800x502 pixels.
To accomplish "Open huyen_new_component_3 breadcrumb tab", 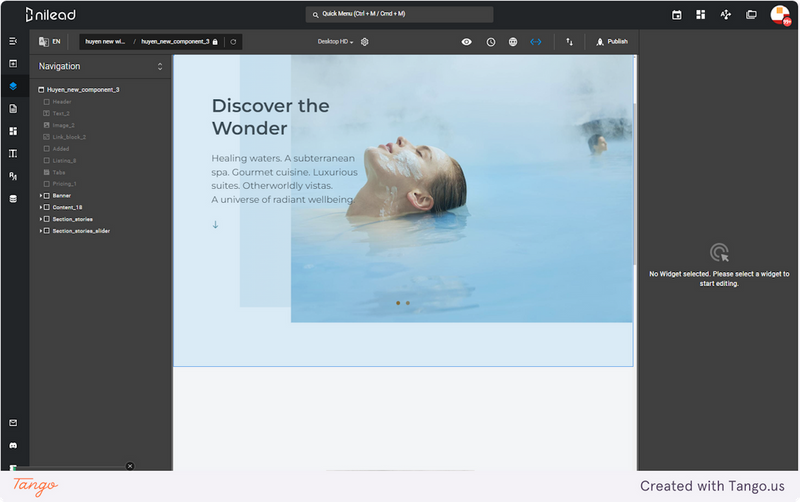I will pyautogui.click(x=175, y=42).
